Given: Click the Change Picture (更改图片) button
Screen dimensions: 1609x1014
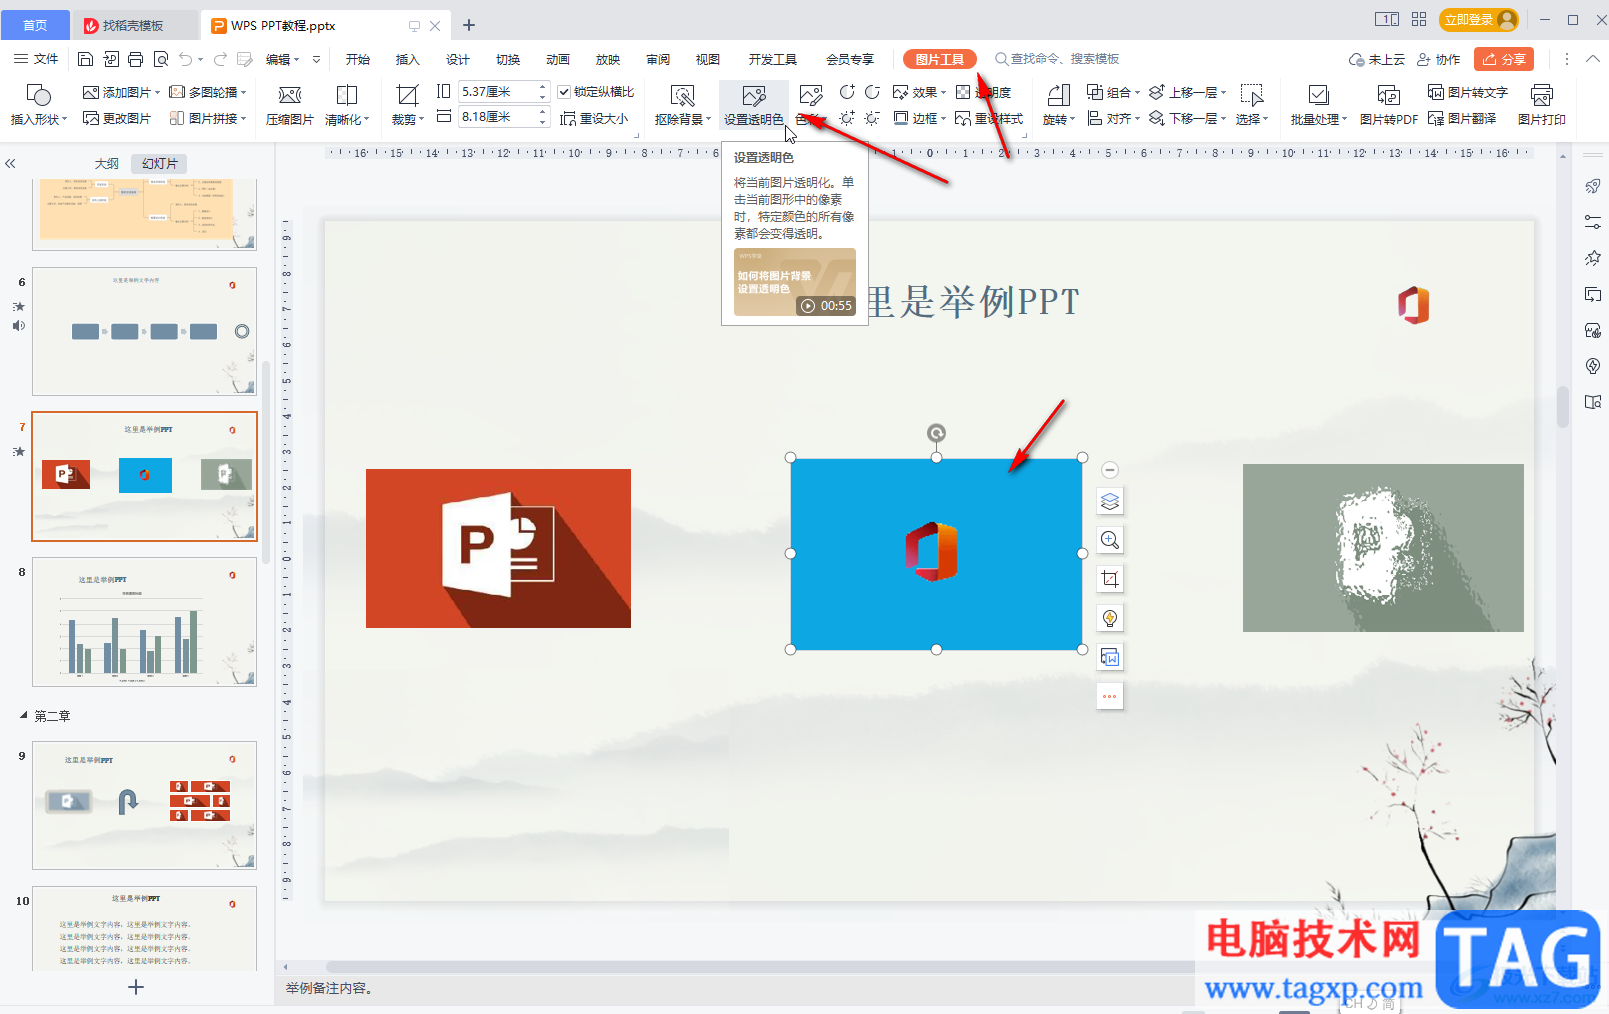Looking at the screenshot, I should point(117,118).
